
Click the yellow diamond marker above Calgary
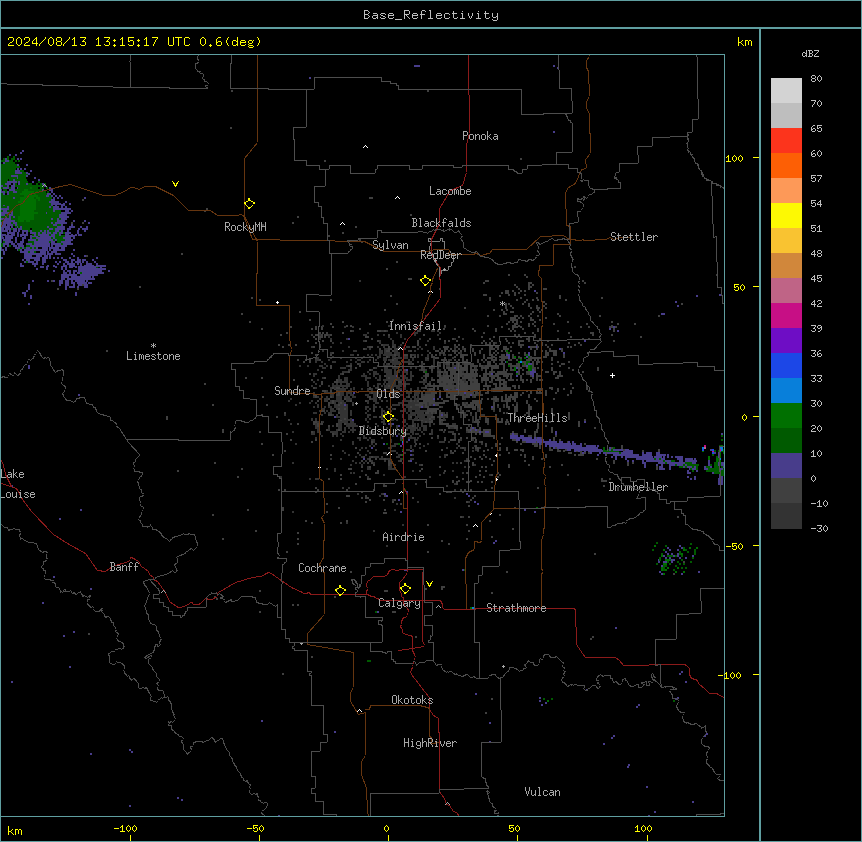tap(405, 589)
